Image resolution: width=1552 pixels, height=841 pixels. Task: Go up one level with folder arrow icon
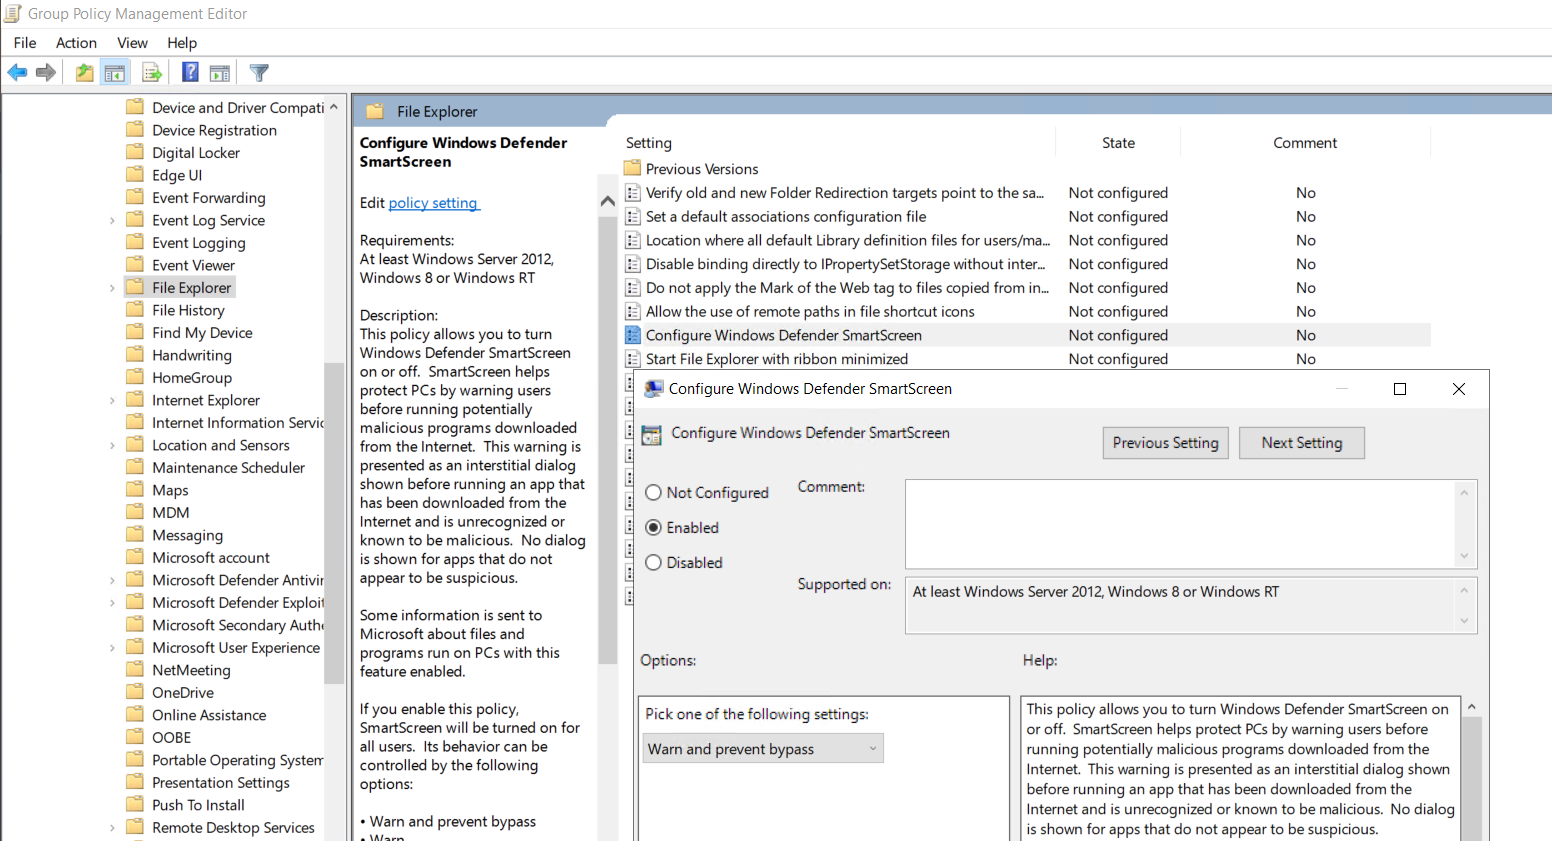point(85,72)
